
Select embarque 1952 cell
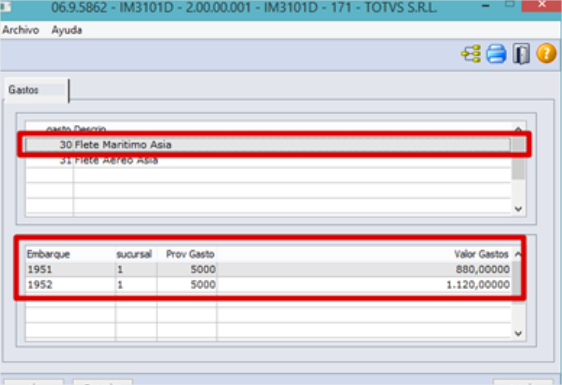point(71,285)
